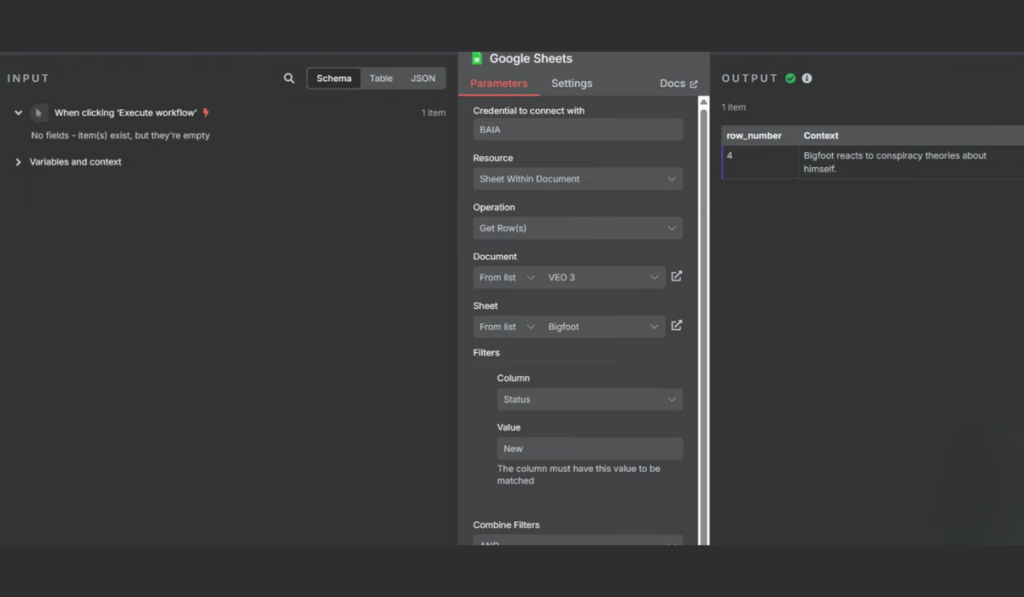Viewport: 1024px width, 597px height.
Task: Click the green success checkmark beside OUTPUT
Action: (x=790, y=77)
